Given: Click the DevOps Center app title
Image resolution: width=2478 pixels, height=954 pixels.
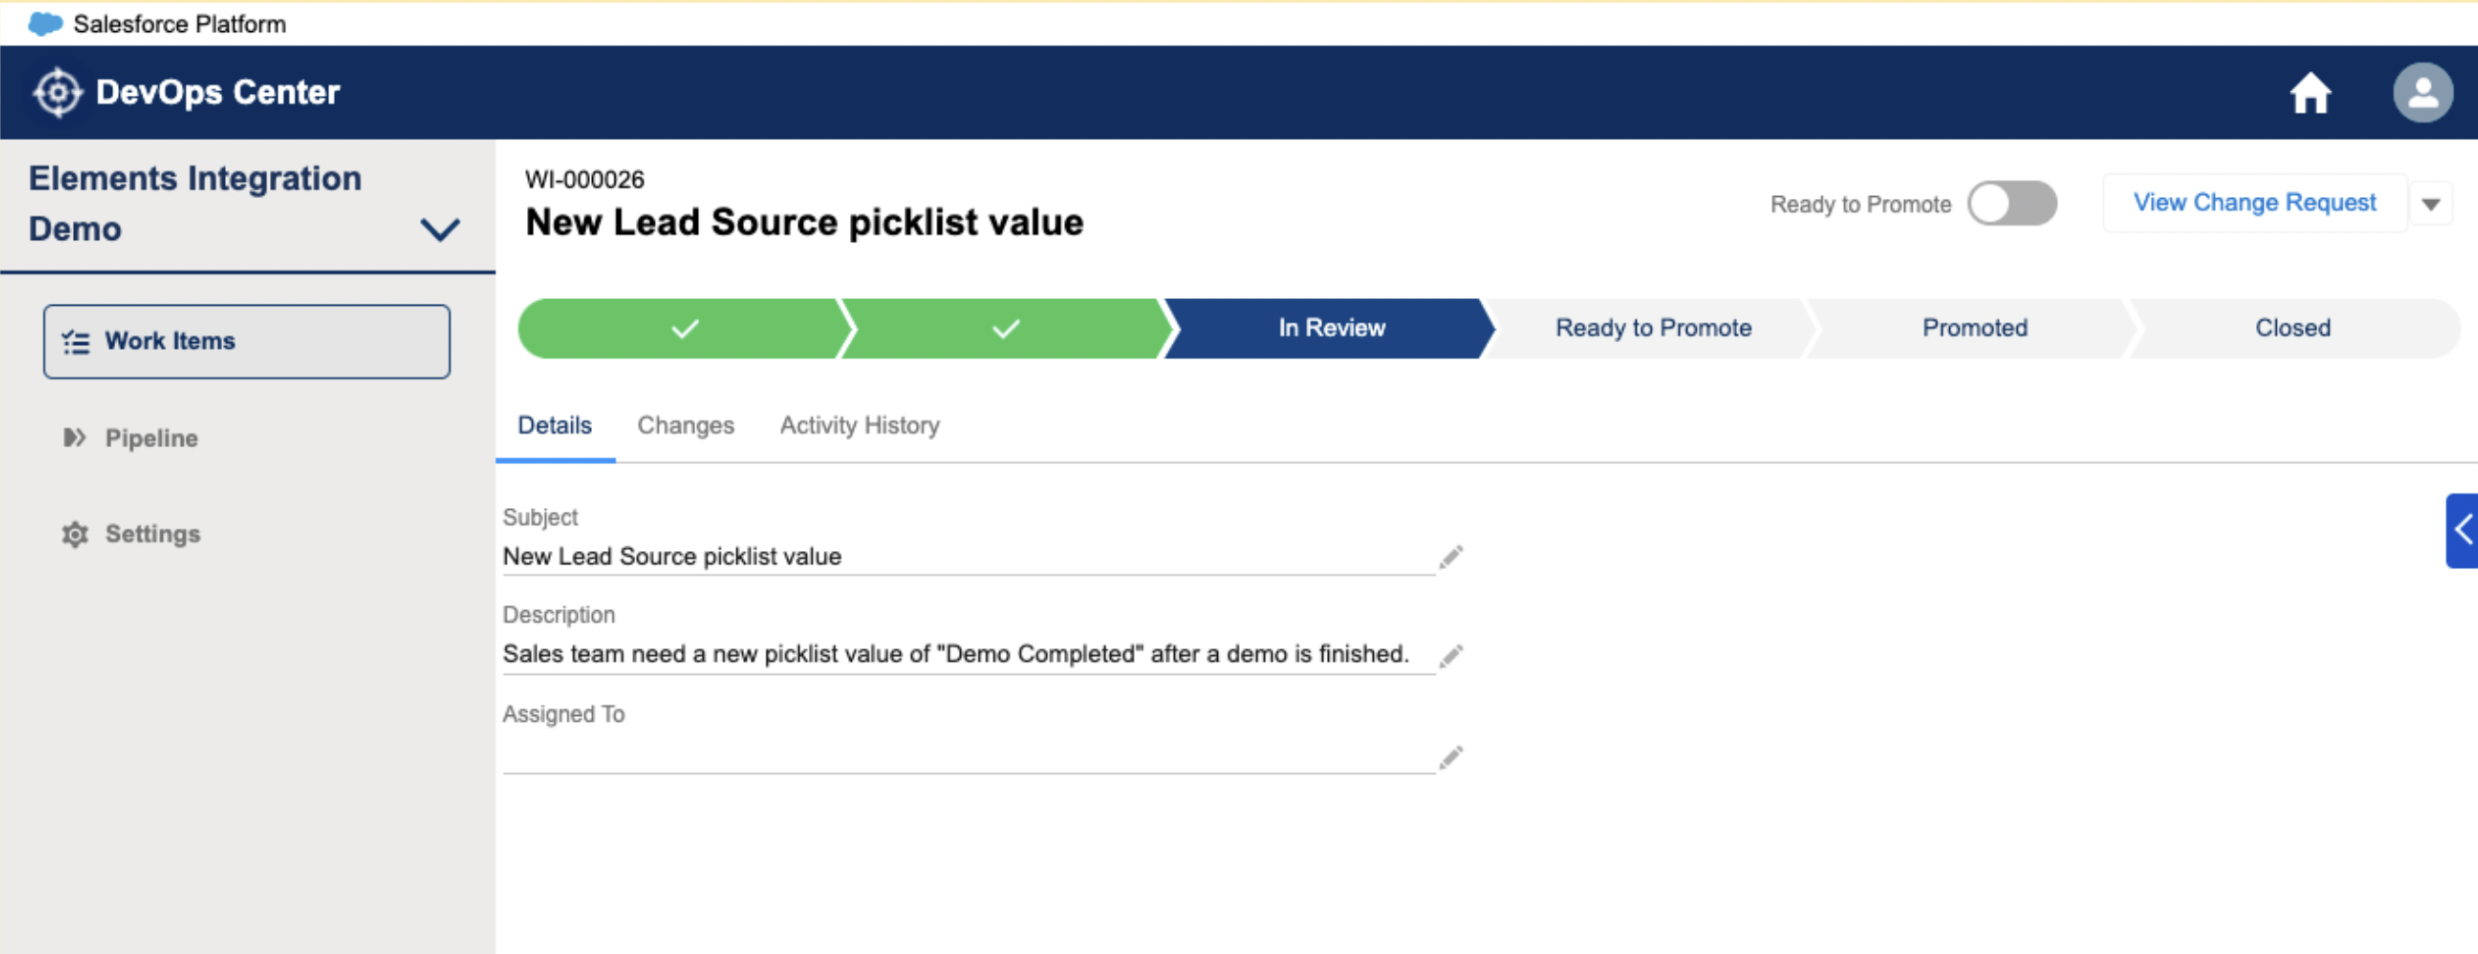Looking at the screenshot, I should click(x=218, y=93).
